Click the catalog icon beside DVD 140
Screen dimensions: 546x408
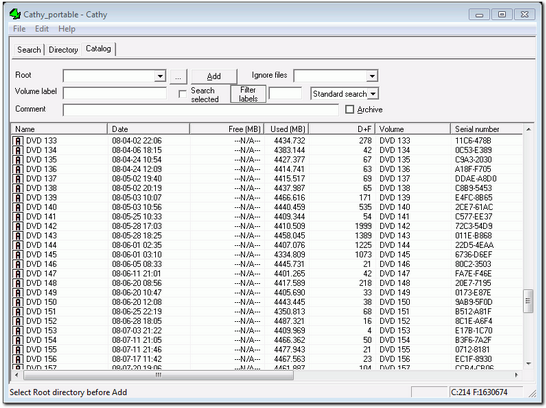click(x=18, y=207)
